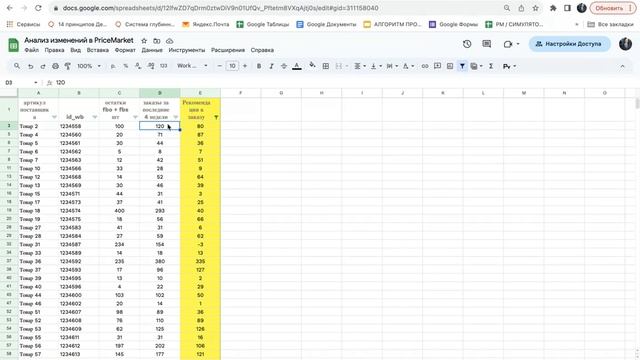This screenshot has height=360, width=640.
Task: Open the Google Таблицы bookmark
Action: pos(263,24)
